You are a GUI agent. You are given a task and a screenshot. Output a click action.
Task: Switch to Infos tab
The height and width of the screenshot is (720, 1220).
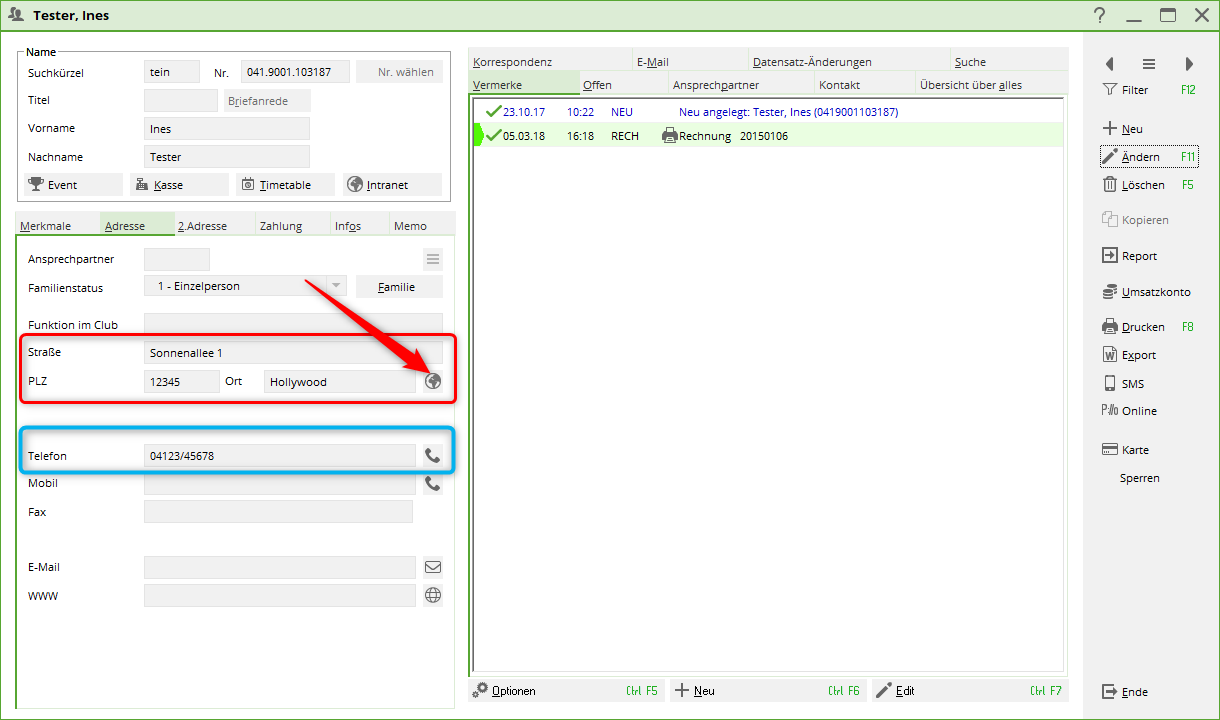360,225
